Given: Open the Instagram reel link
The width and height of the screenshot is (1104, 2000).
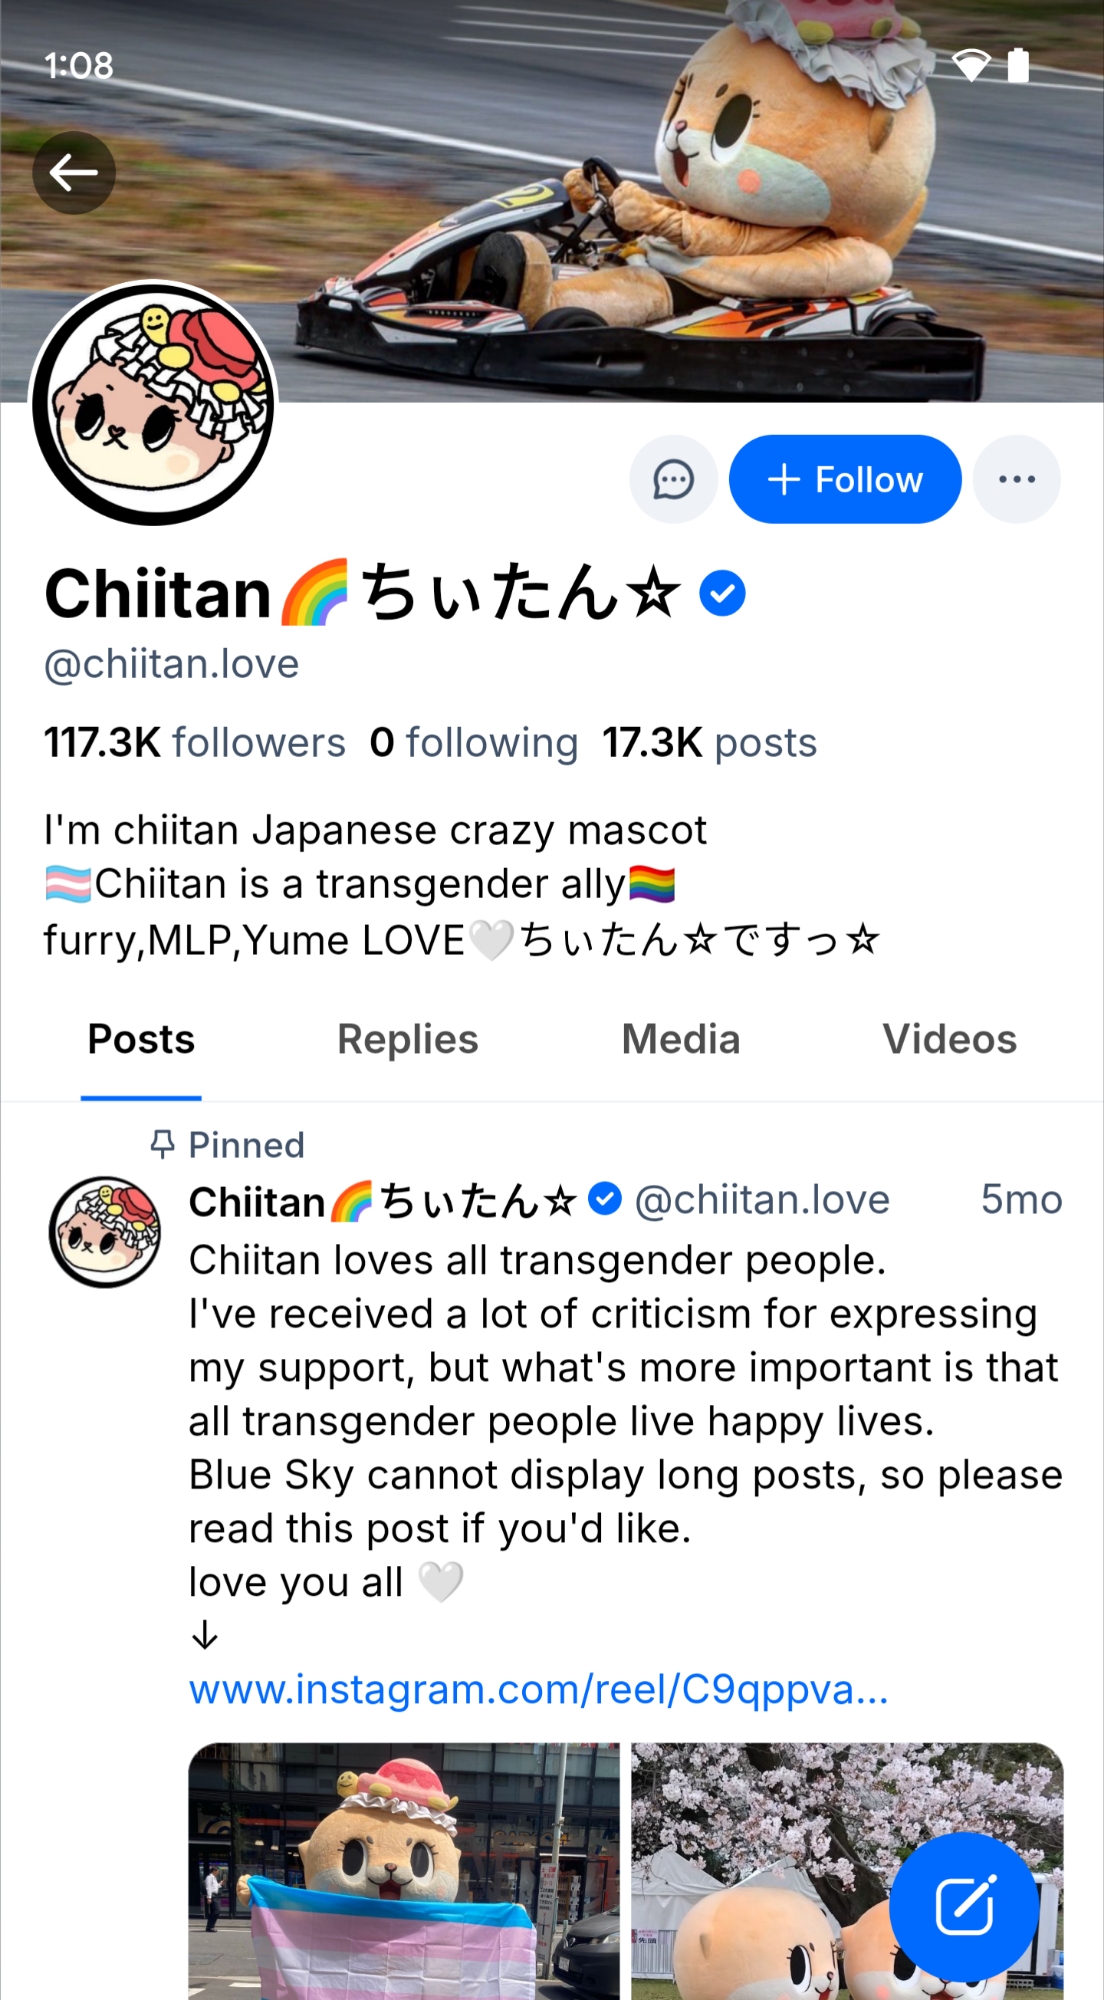Looking at the screenshot, I should [538, 1690].
